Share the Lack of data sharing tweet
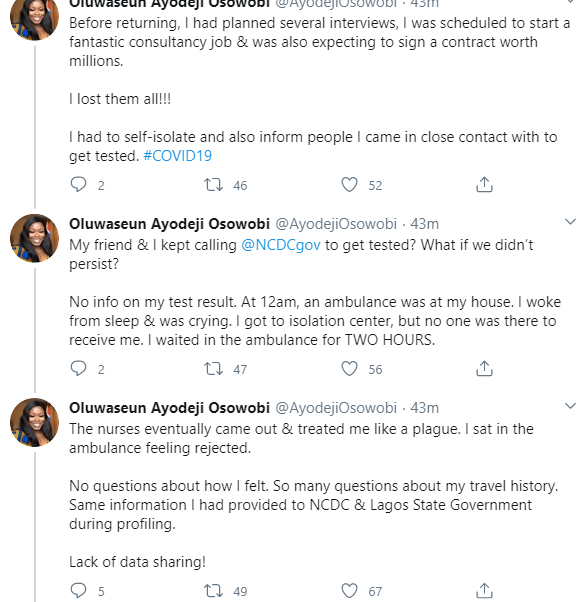Image resolution: width=584 pixels, height=602 pixels. click(484, 590)
